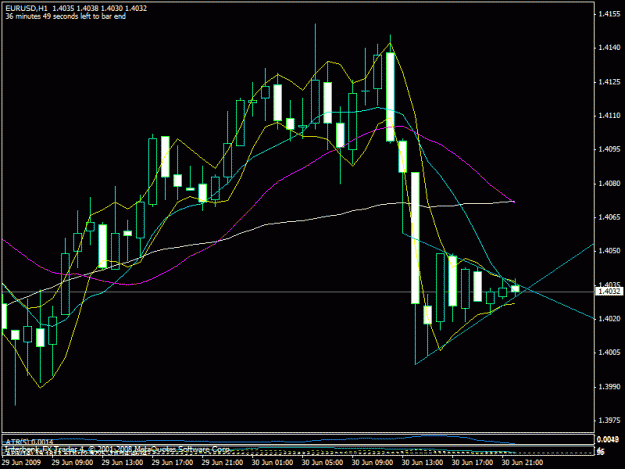Click the 1.4005 price scale label
Image resolution: width=625 pixels, height=469 pixels.
[609, 353]
